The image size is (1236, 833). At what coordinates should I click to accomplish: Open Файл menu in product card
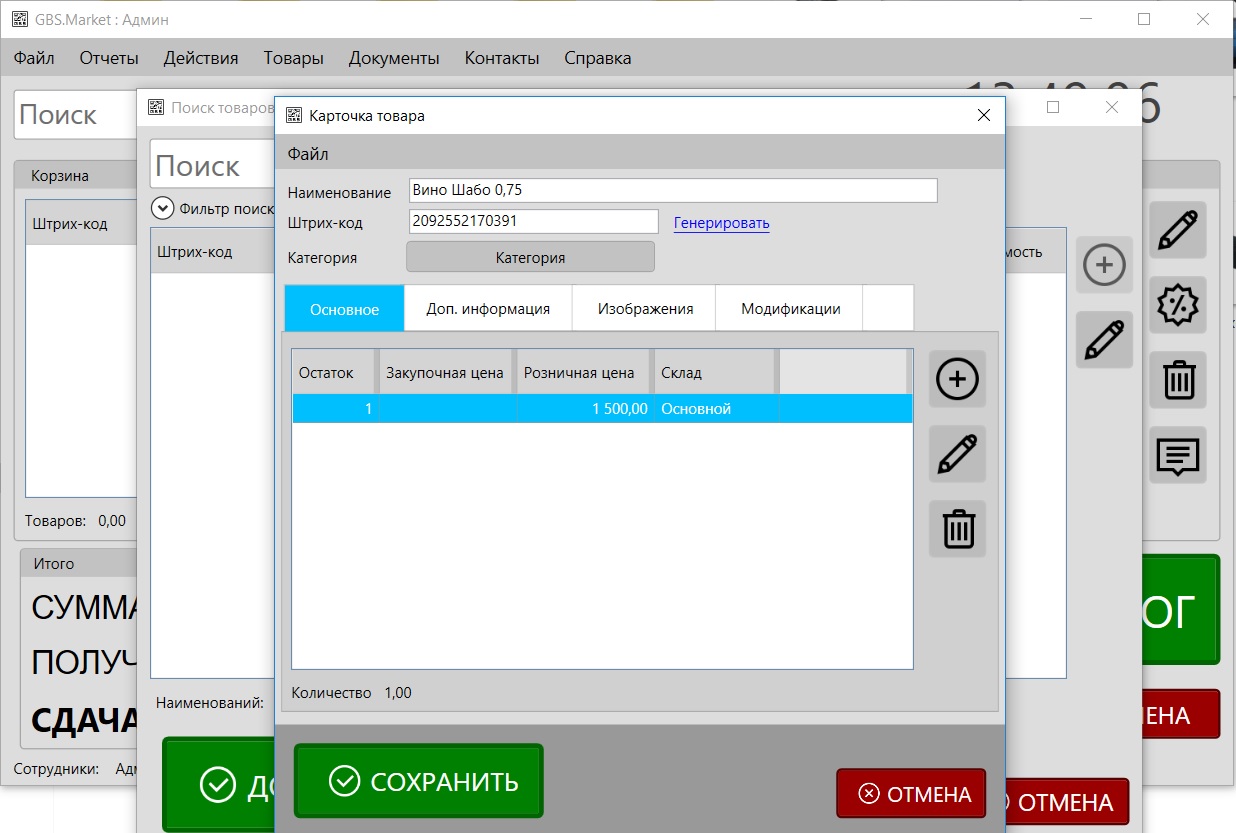pyautogui.click(x=308, y=154)
